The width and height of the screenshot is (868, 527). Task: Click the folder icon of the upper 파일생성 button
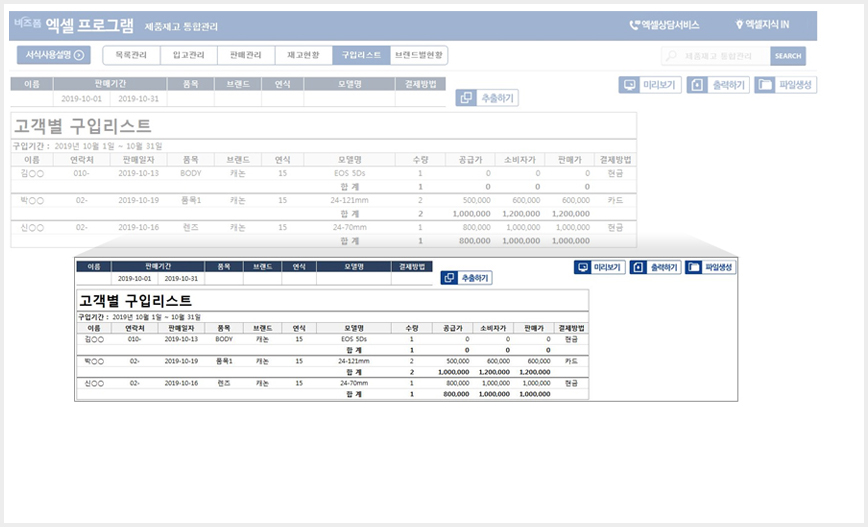pos(764,85)
